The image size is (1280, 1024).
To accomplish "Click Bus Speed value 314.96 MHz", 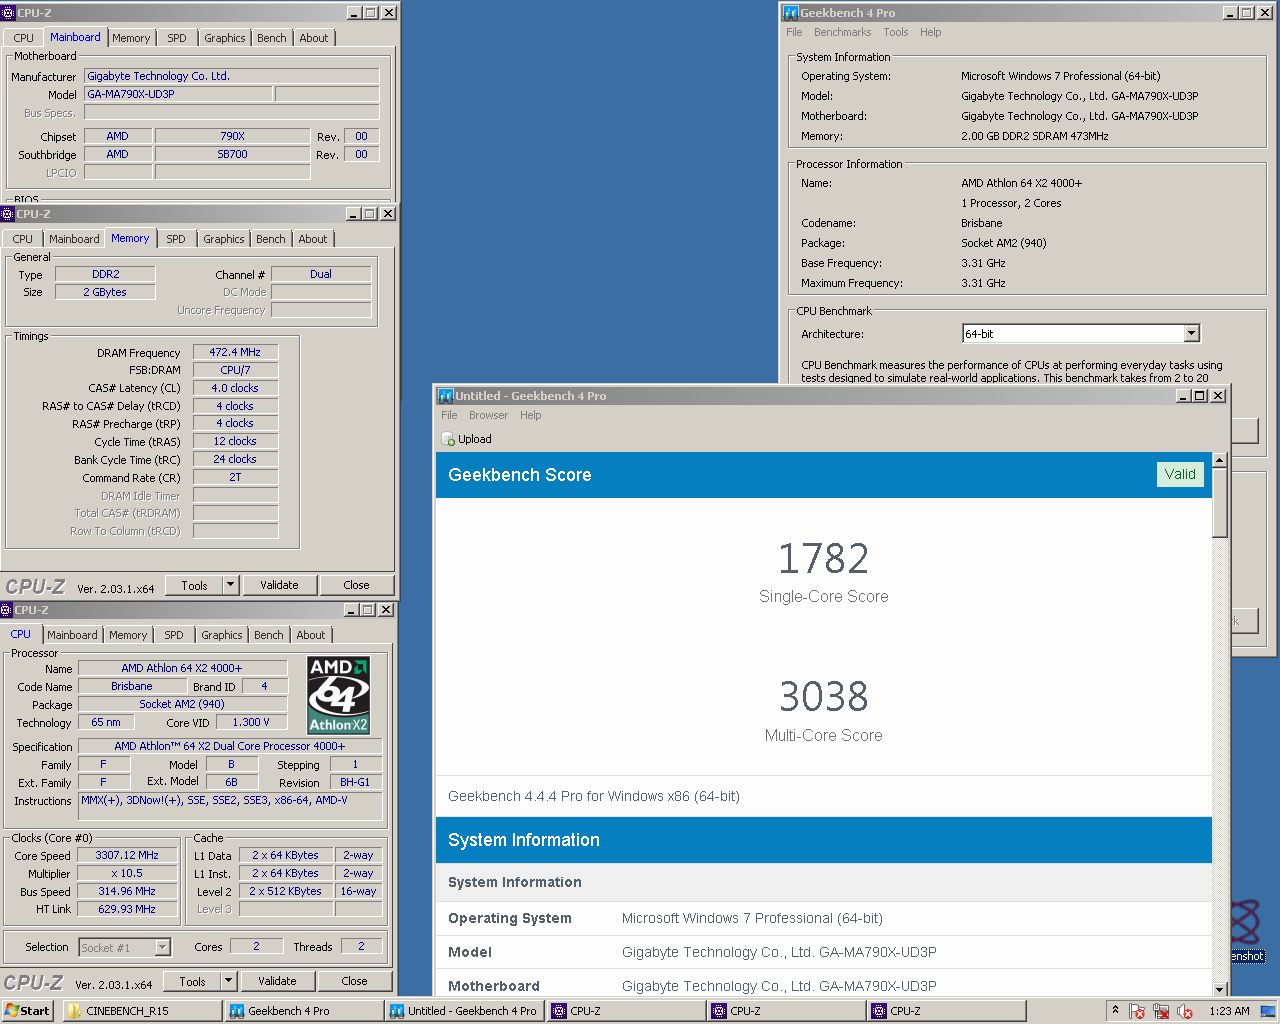I will click(127, 891).
